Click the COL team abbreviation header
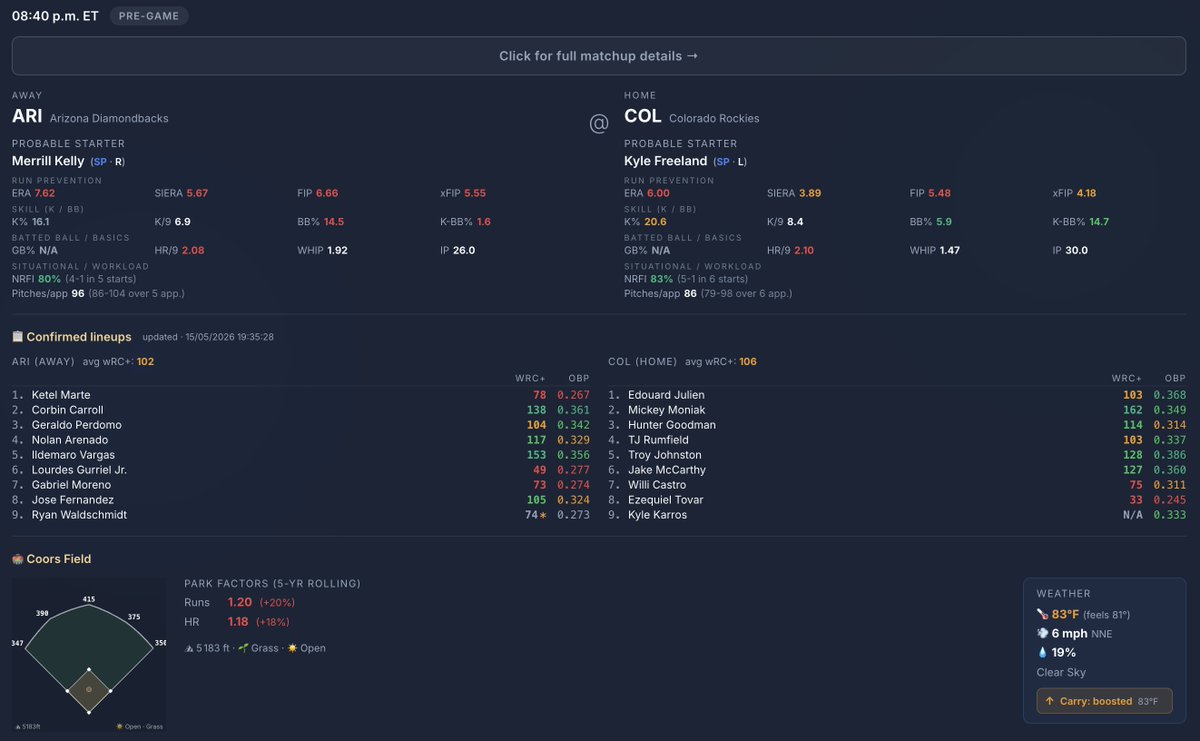Viewport: 1200px width, 741px height. (x=643, y=116)
